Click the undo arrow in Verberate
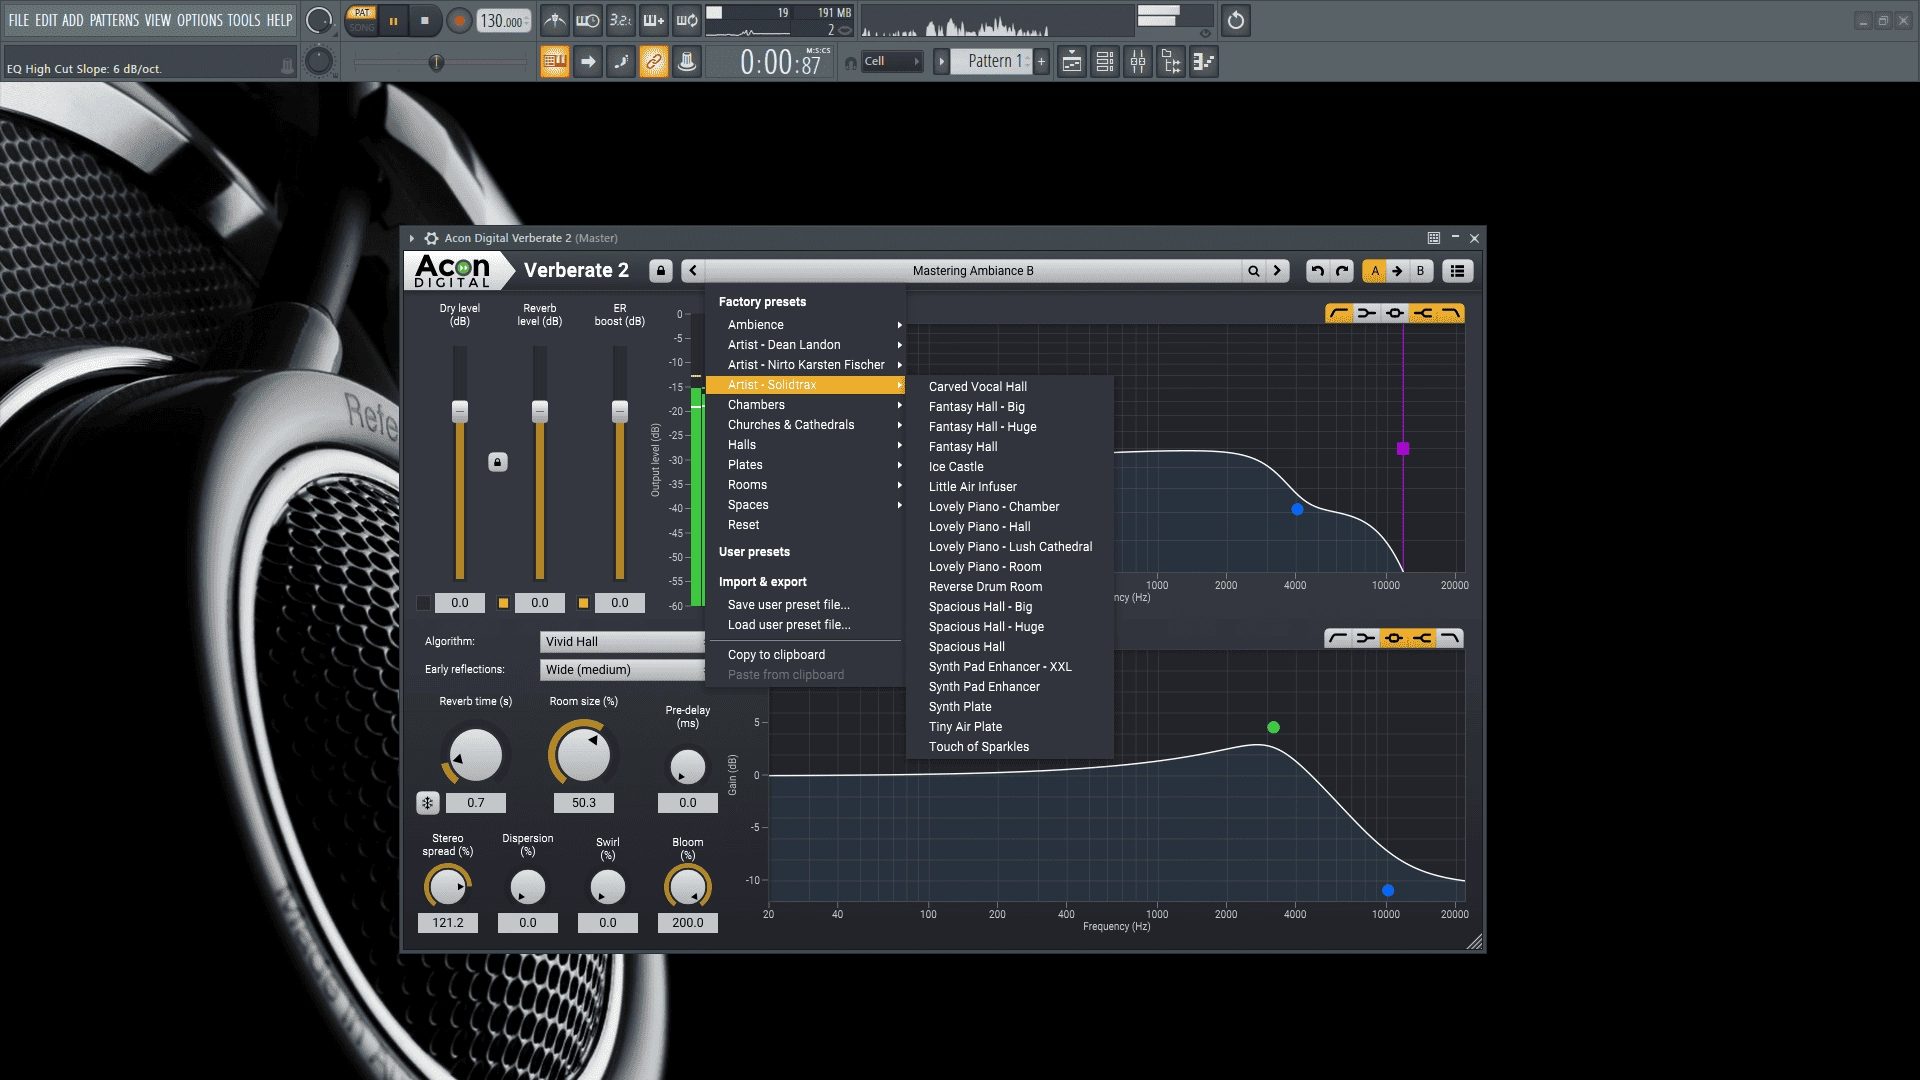This screenshot has height=1080, width=1920. (x=1317, y=271)
